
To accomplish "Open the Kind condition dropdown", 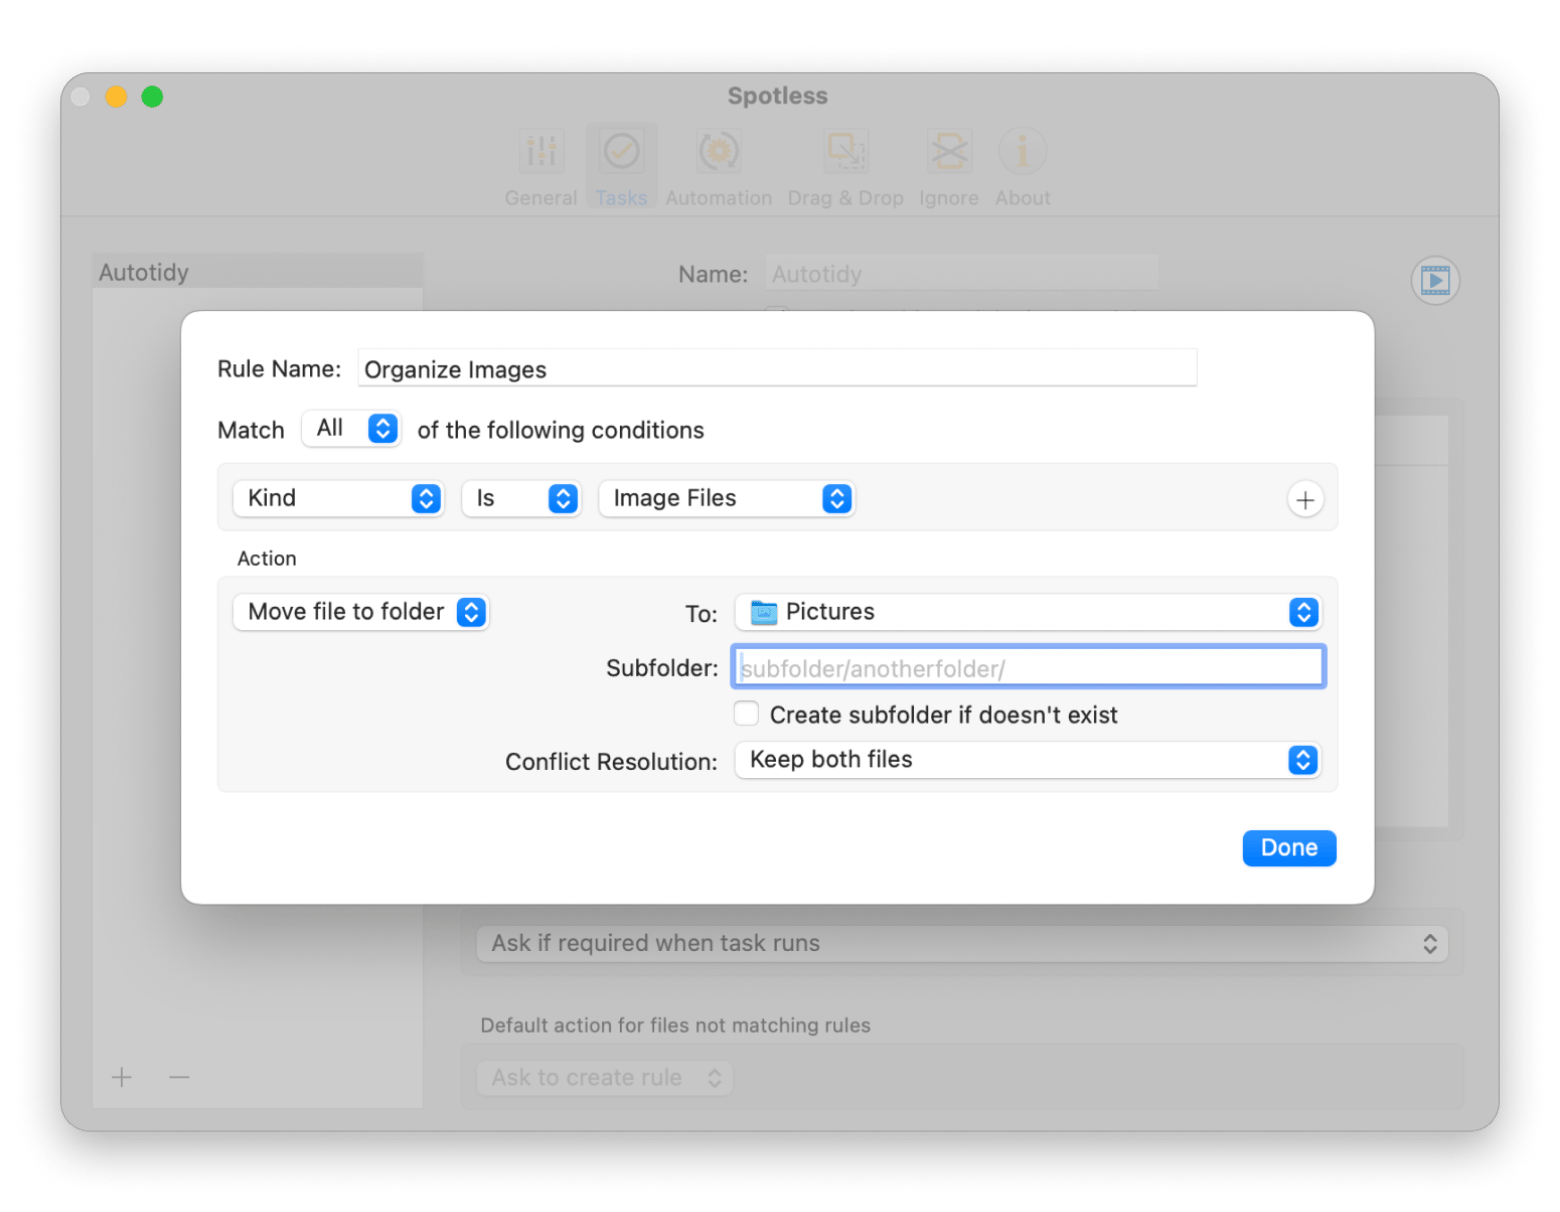I will pyautogui.click(x=338, y=498).
